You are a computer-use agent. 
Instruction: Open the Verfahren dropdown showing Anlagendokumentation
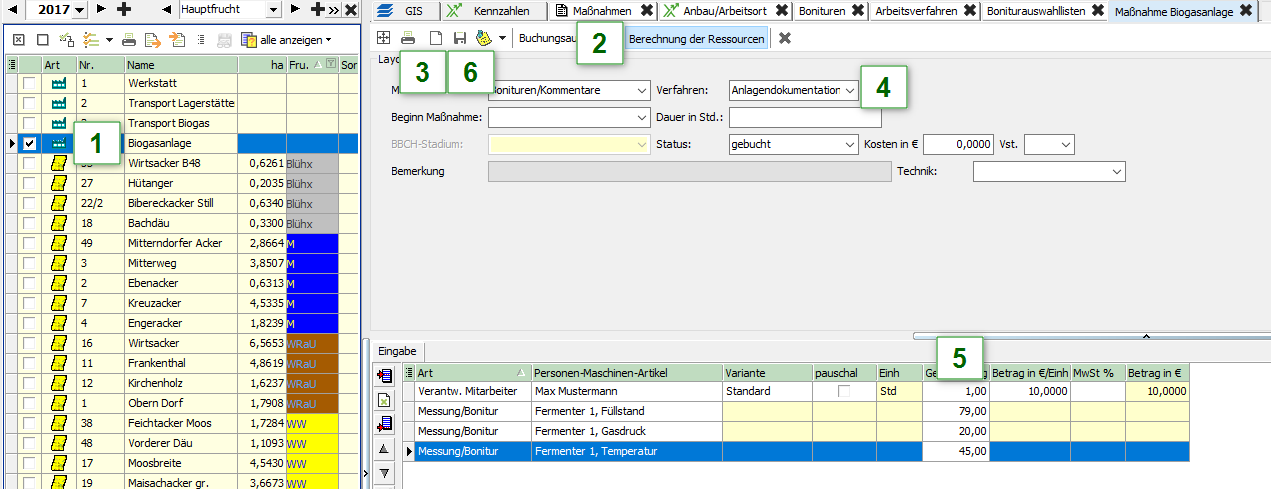click(x=849, y=90)
